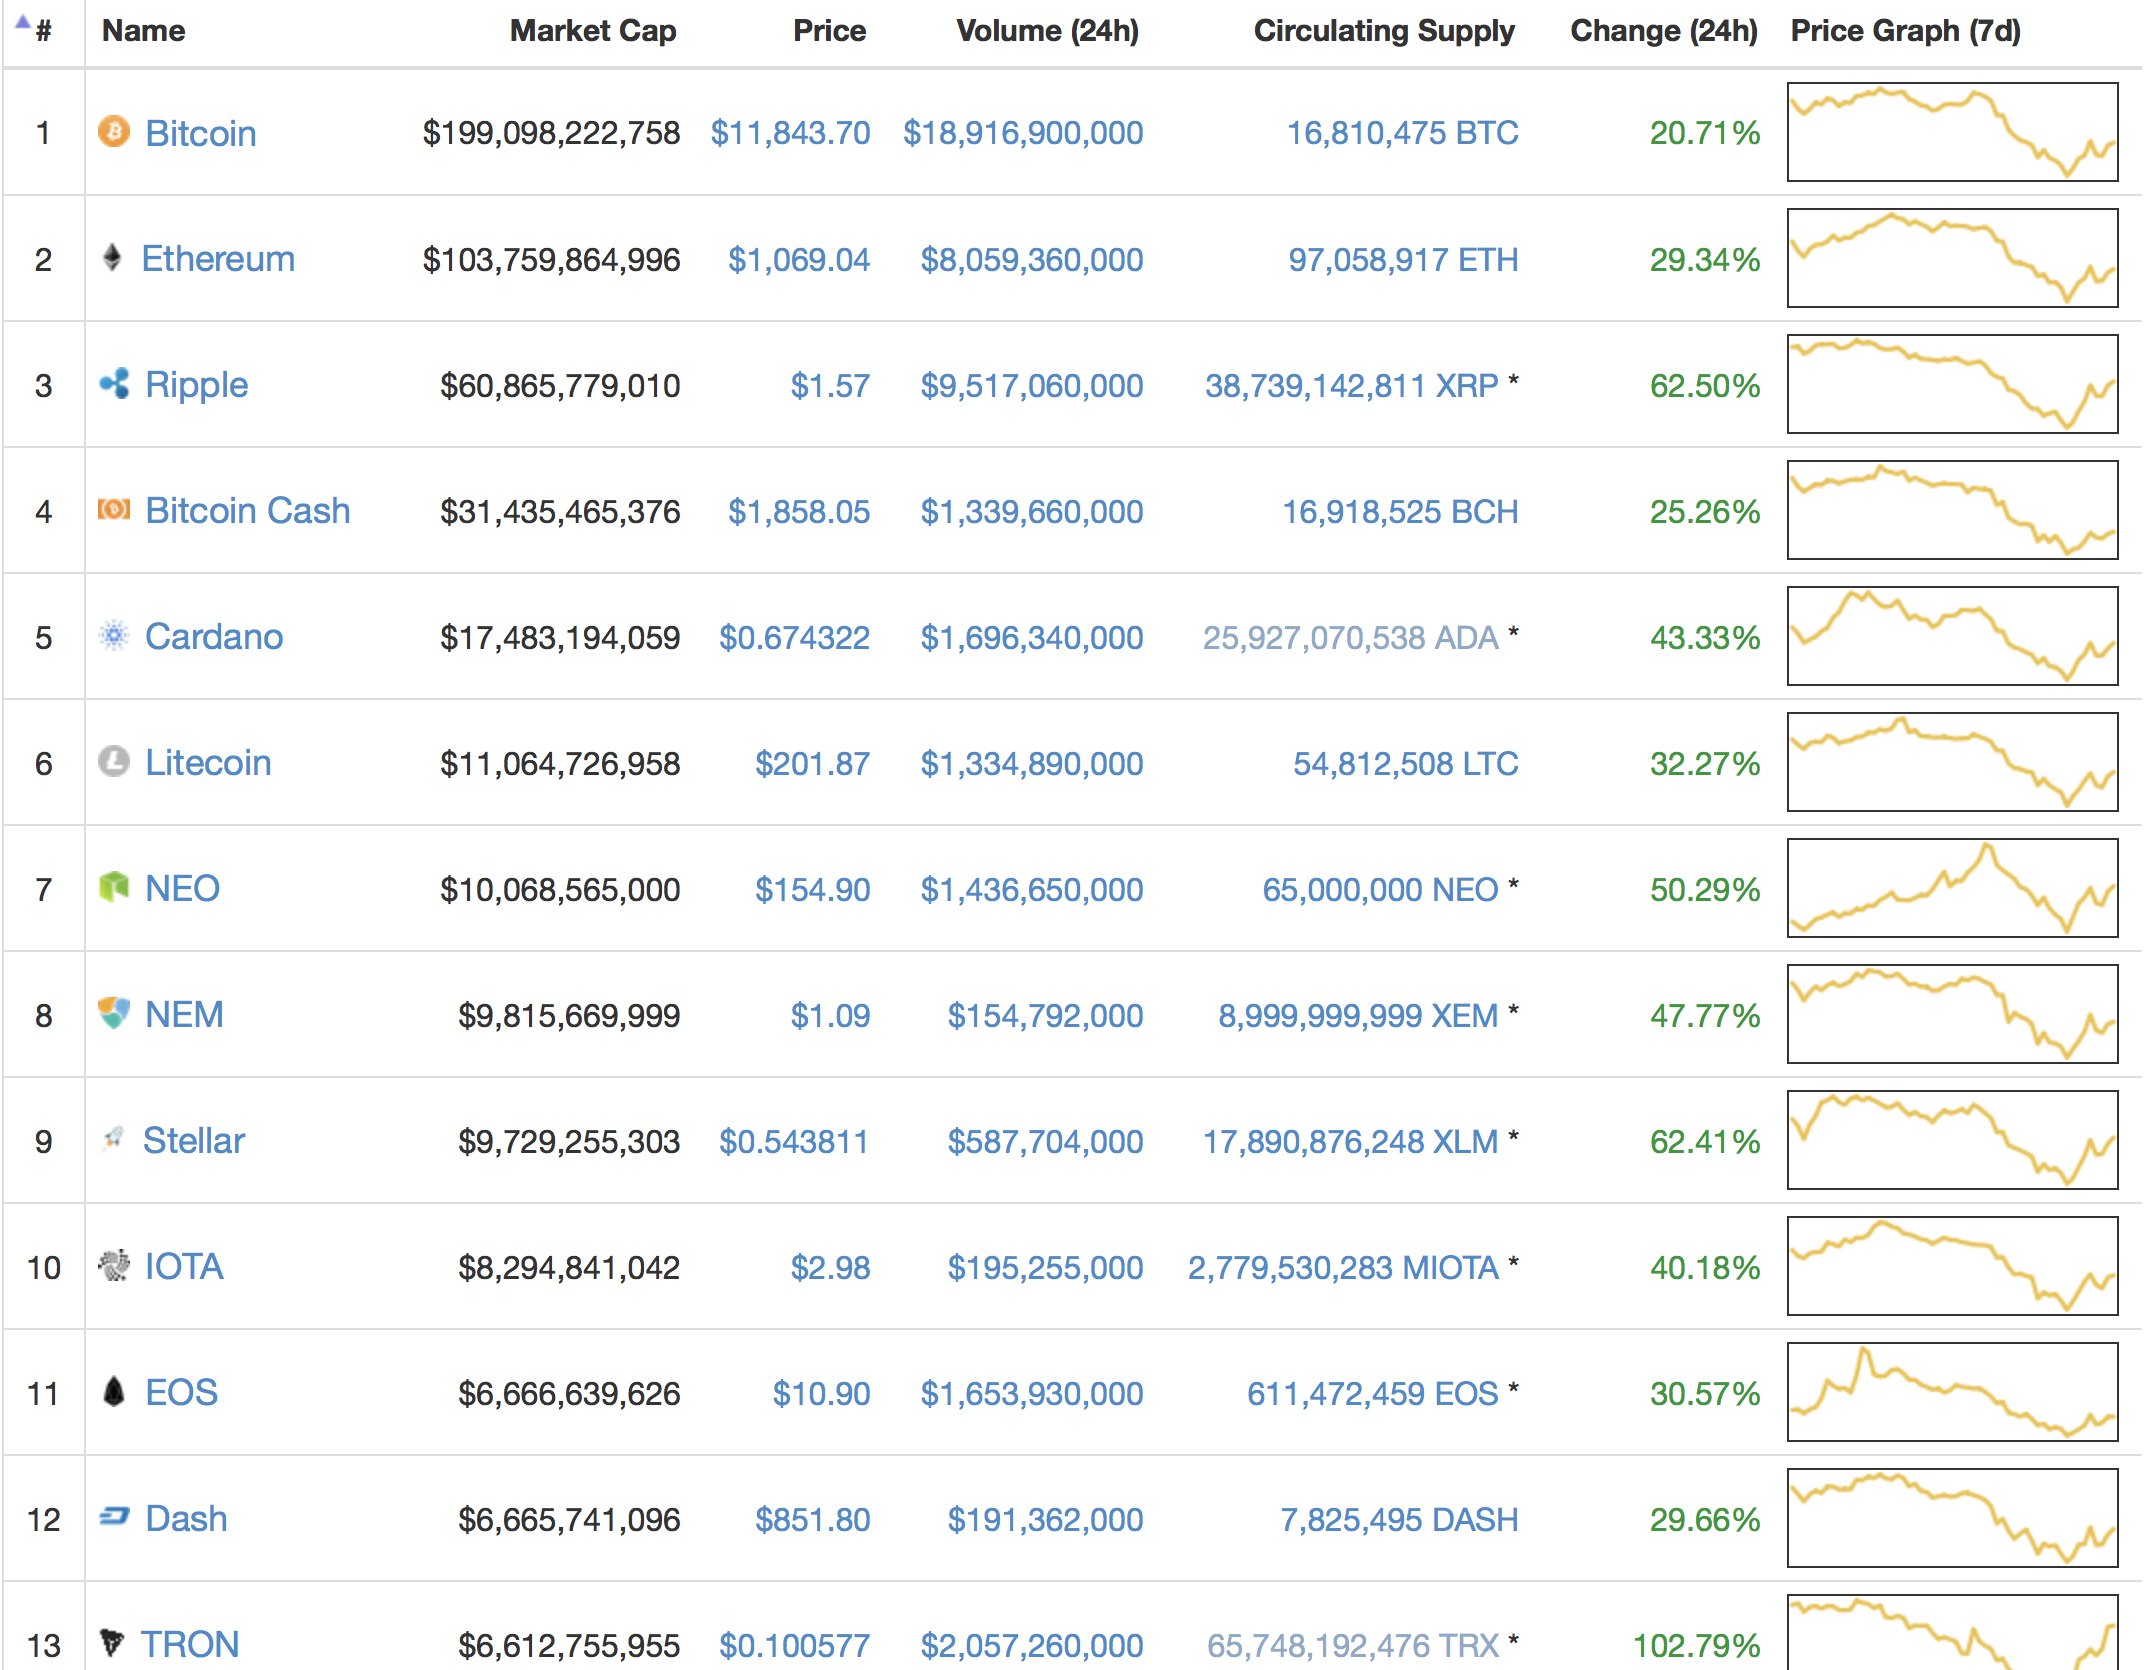Open the Litecoin name link

[208, 763]
